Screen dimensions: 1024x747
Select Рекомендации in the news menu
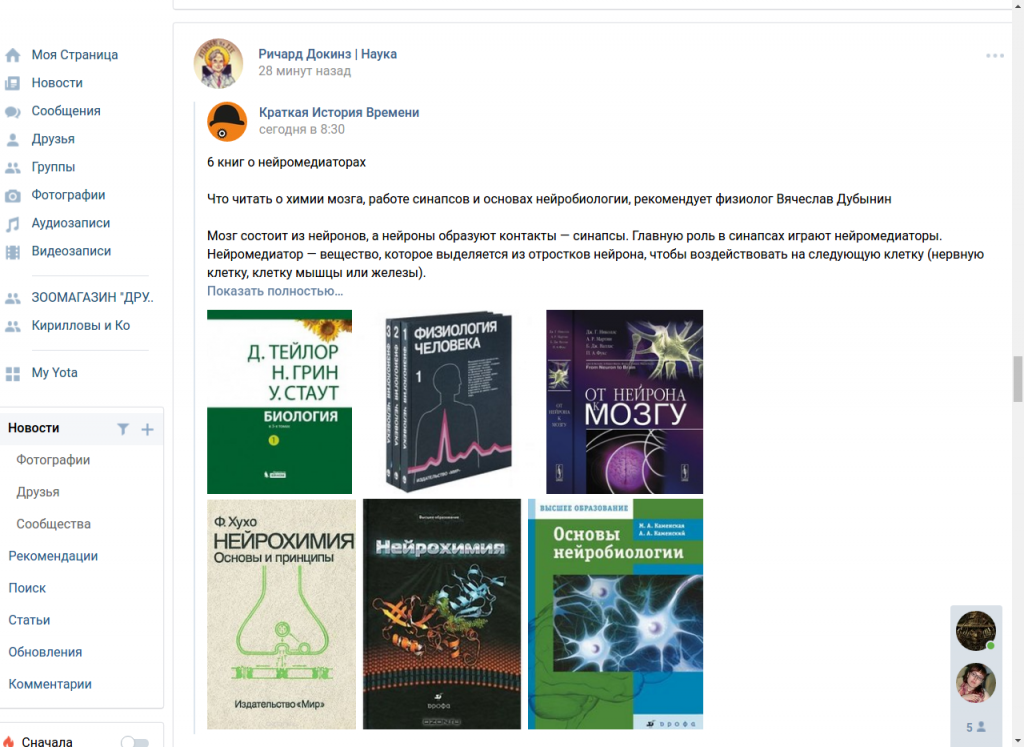coord(53,556)
